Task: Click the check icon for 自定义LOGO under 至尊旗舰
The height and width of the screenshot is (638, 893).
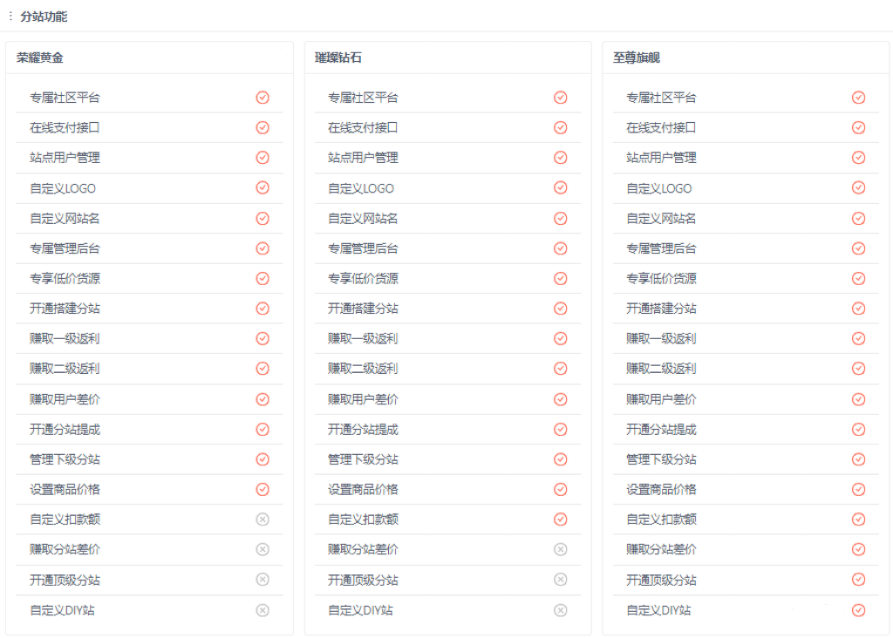Action: (x=858, y=188)
